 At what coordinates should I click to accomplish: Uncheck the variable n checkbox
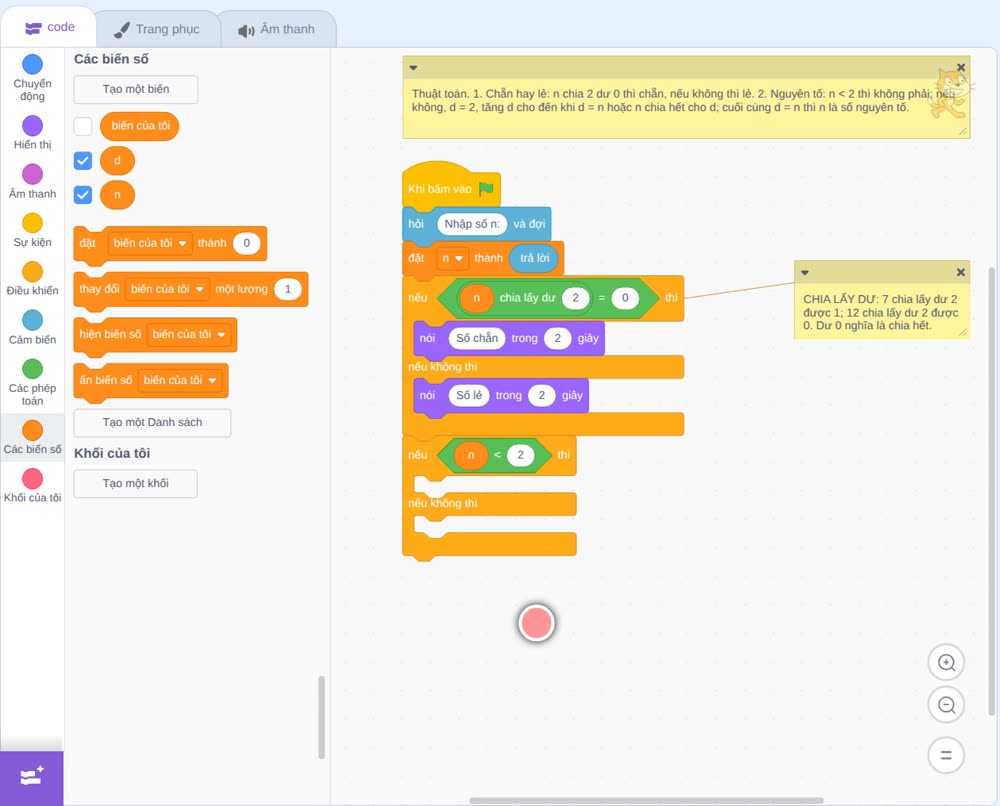coord(83,194)
